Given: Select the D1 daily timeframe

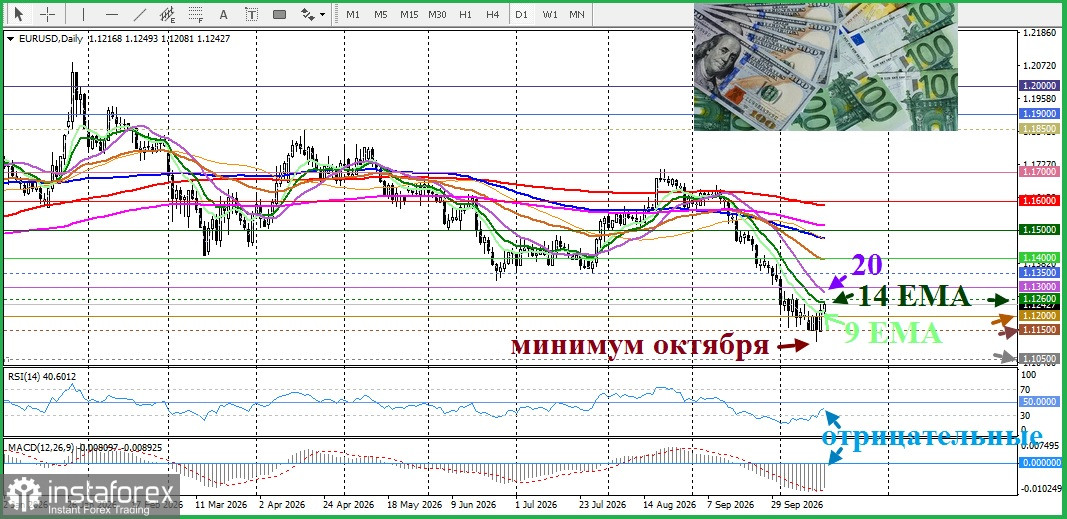Looking at the screenshot, I should point(521,14).
